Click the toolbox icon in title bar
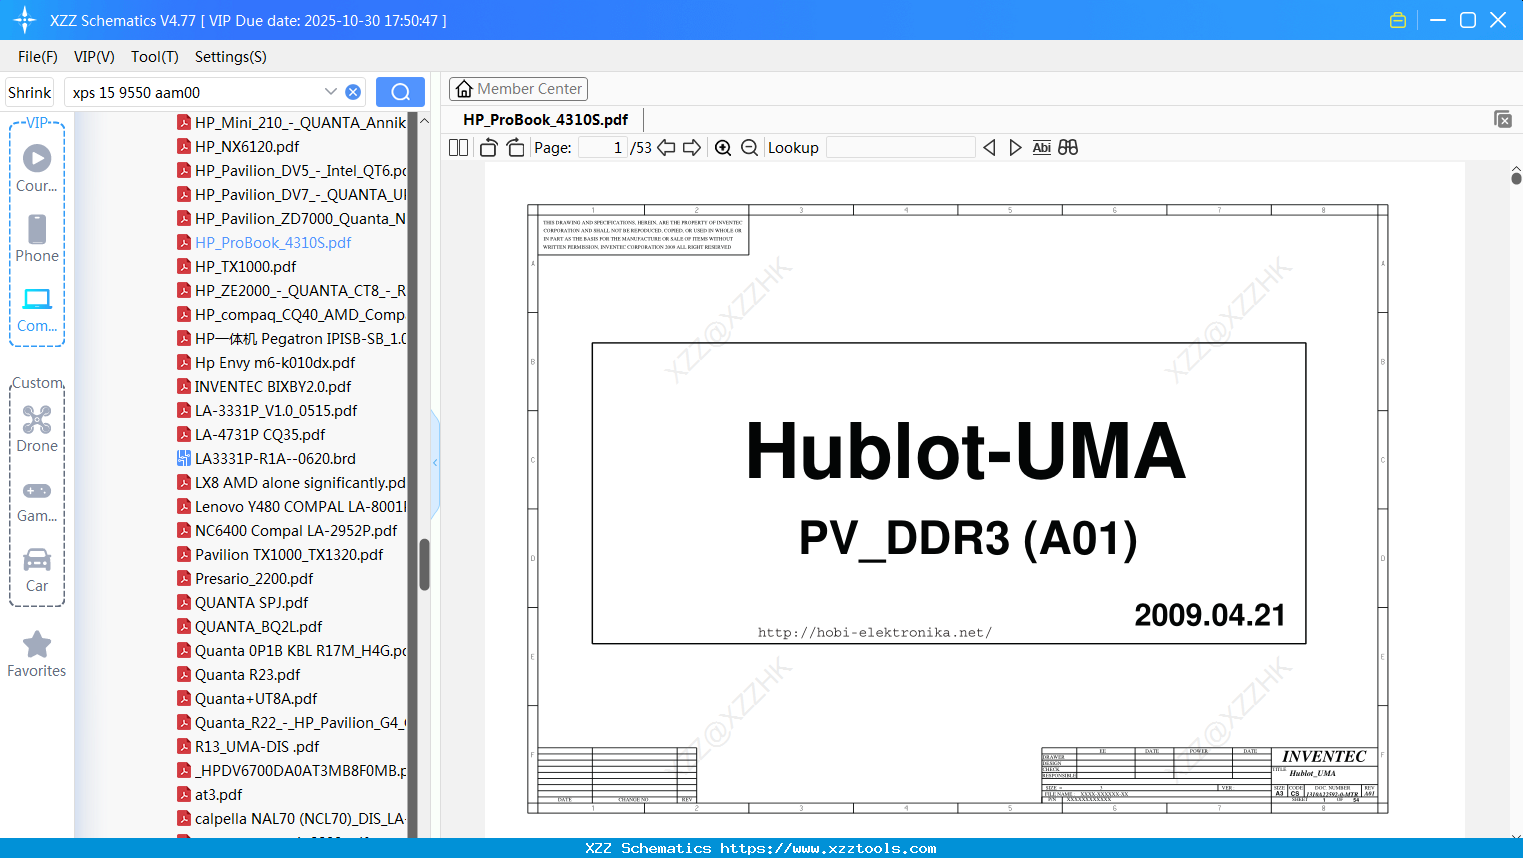 click(1398, 20)
